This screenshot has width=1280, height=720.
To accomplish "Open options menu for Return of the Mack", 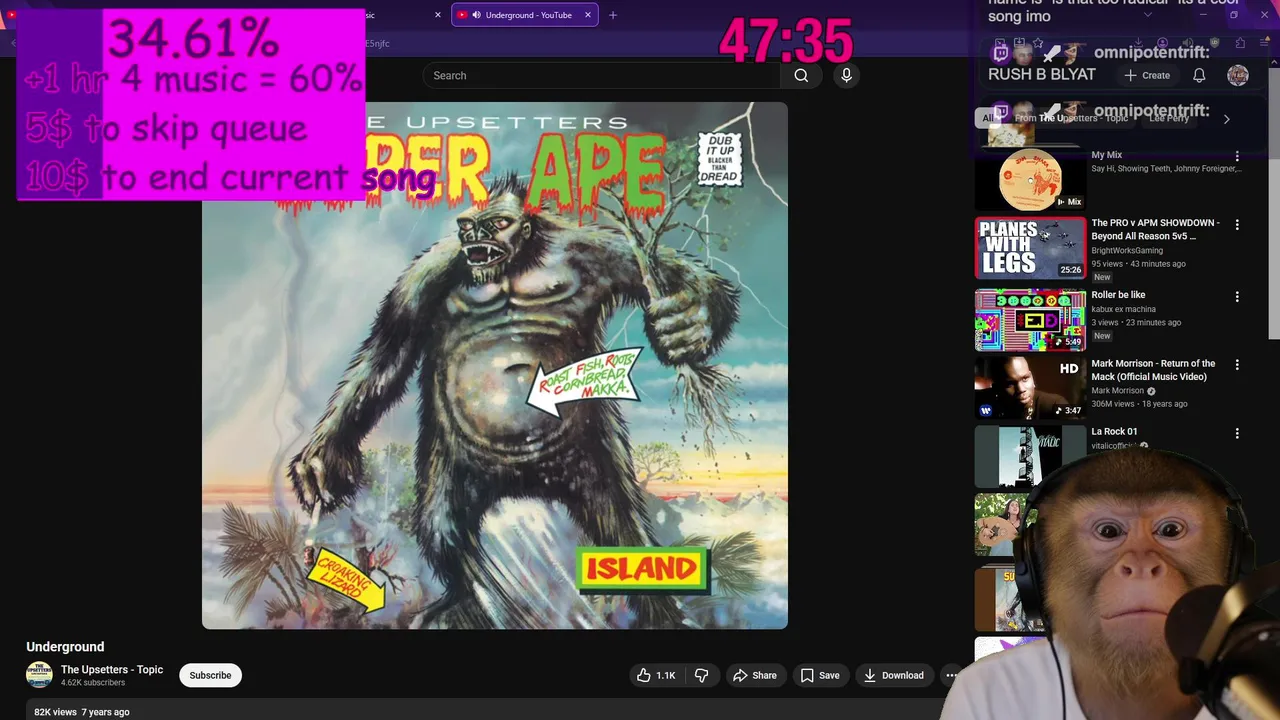I will tap(1237, 365).
